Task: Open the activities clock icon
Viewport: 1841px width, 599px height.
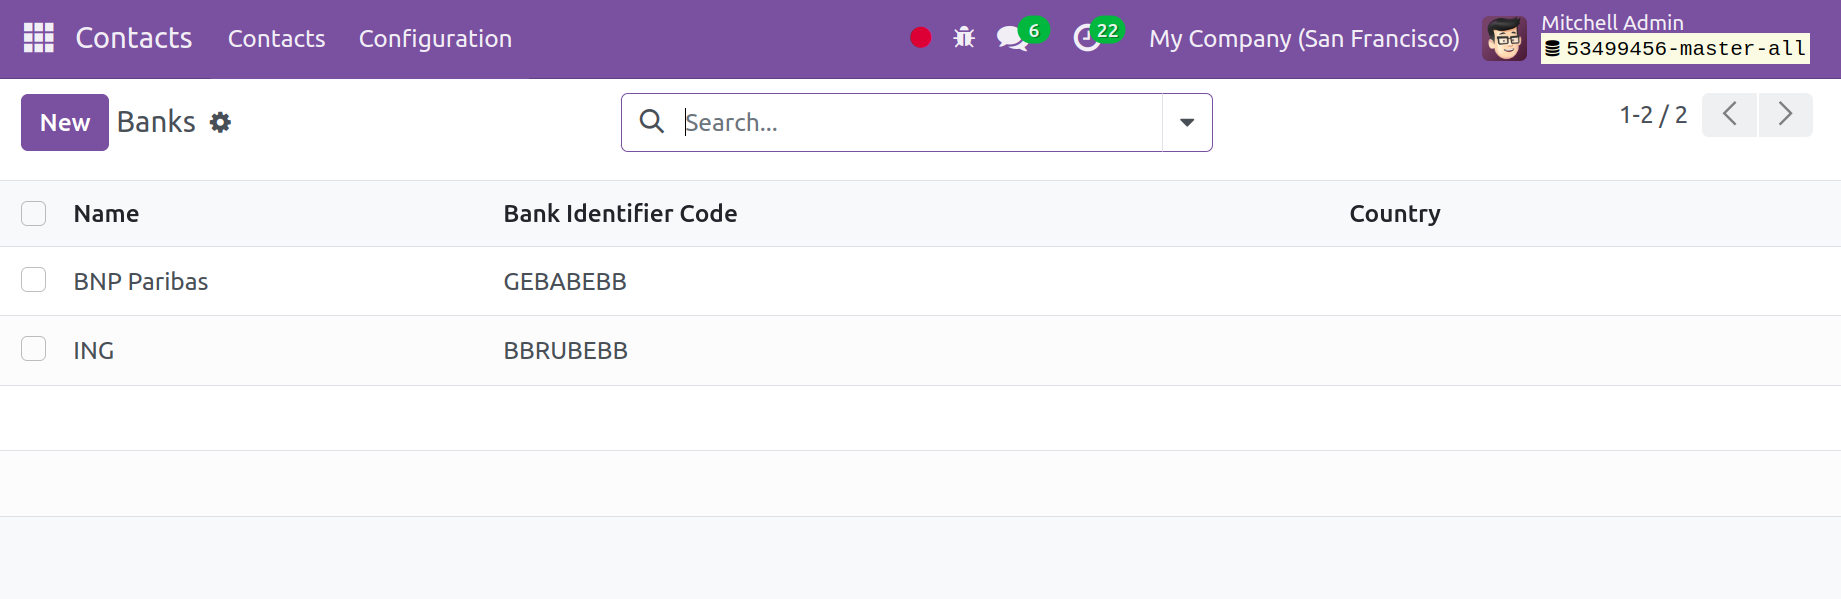Action: 1086,38
